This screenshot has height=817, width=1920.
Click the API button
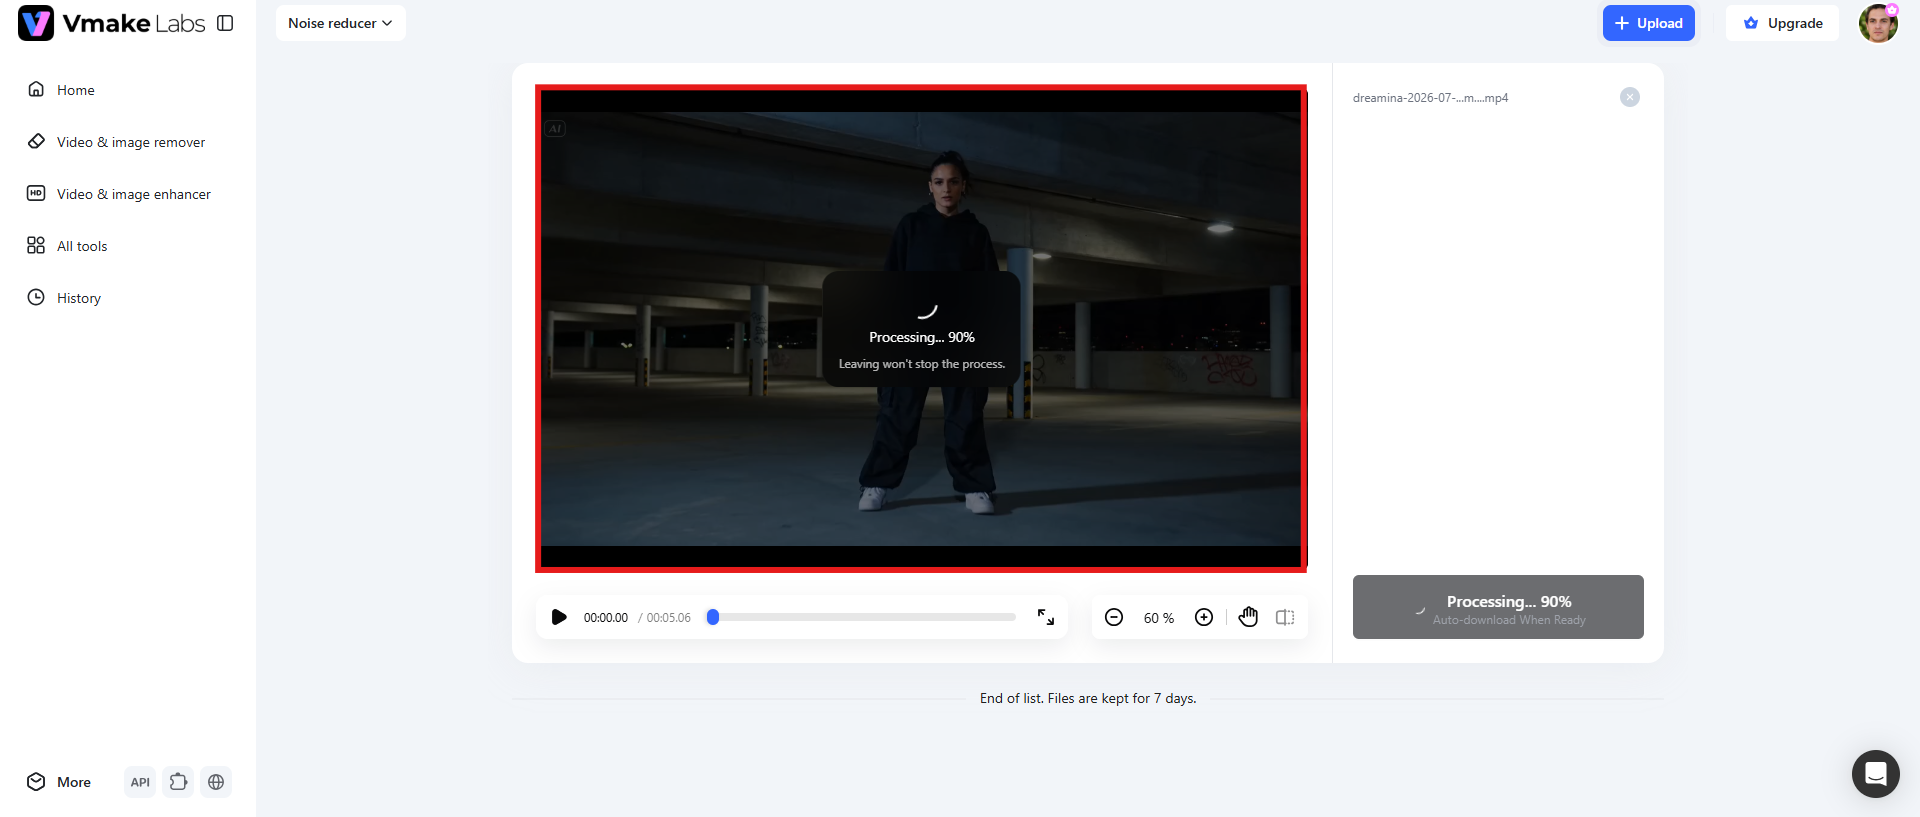140,782
